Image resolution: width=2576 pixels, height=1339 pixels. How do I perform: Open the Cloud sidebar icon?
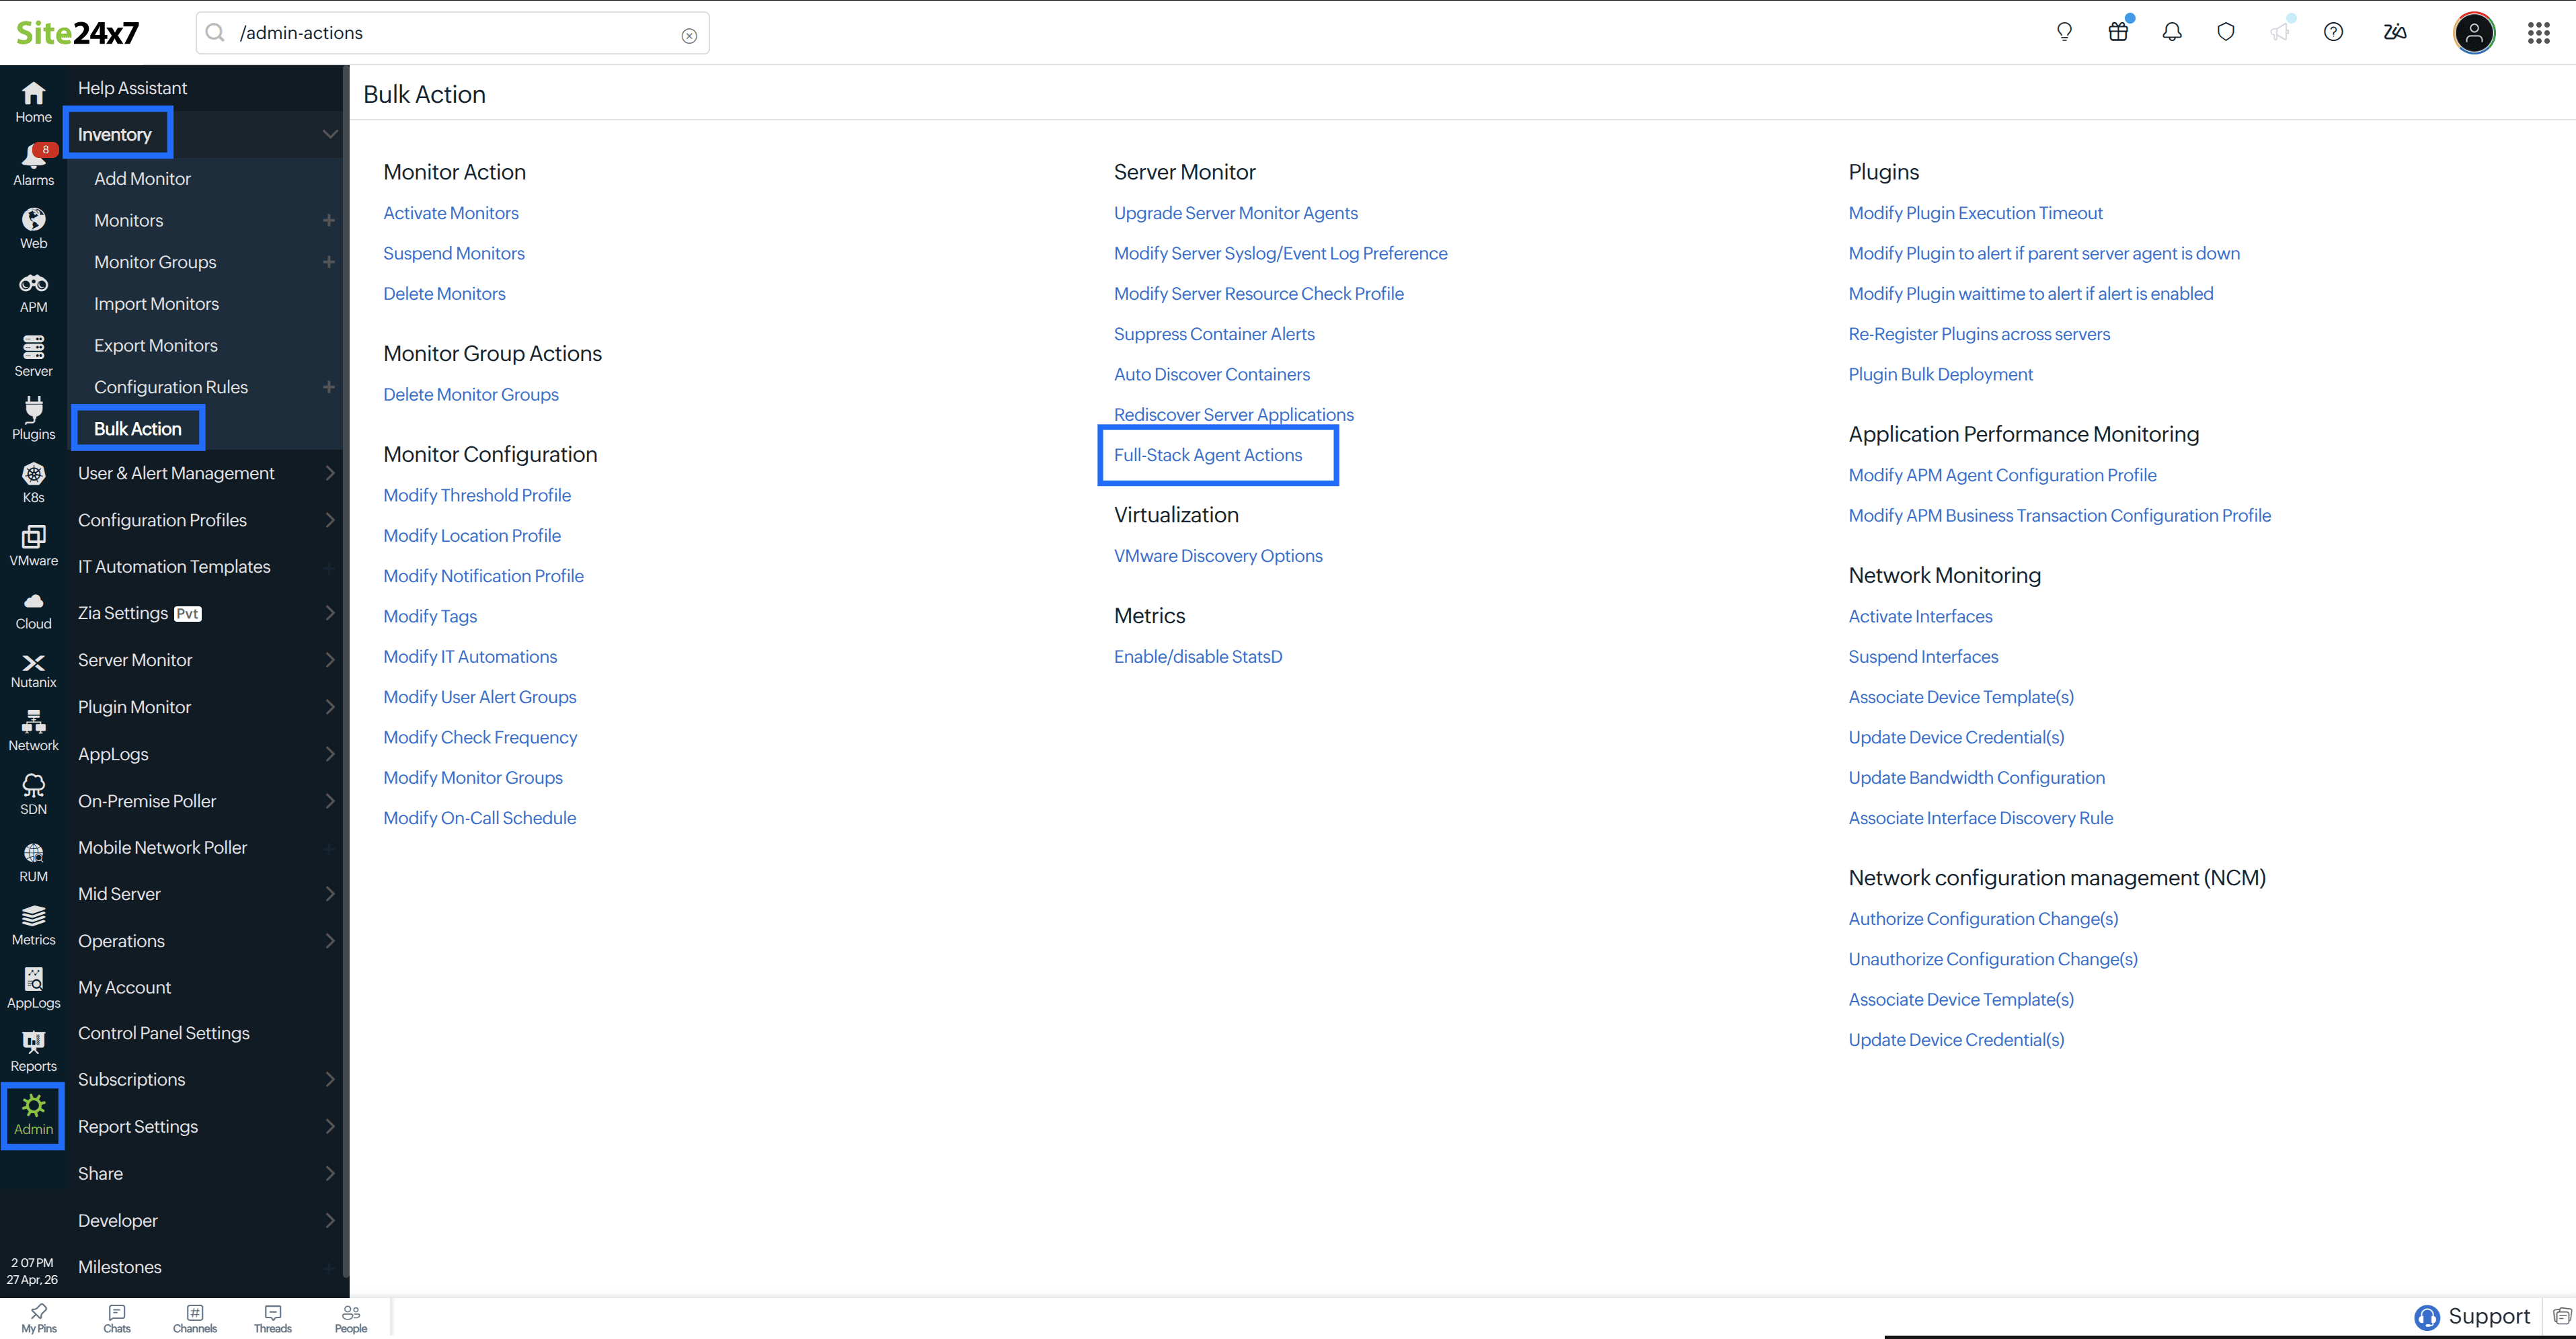click(x=33, y=610)
